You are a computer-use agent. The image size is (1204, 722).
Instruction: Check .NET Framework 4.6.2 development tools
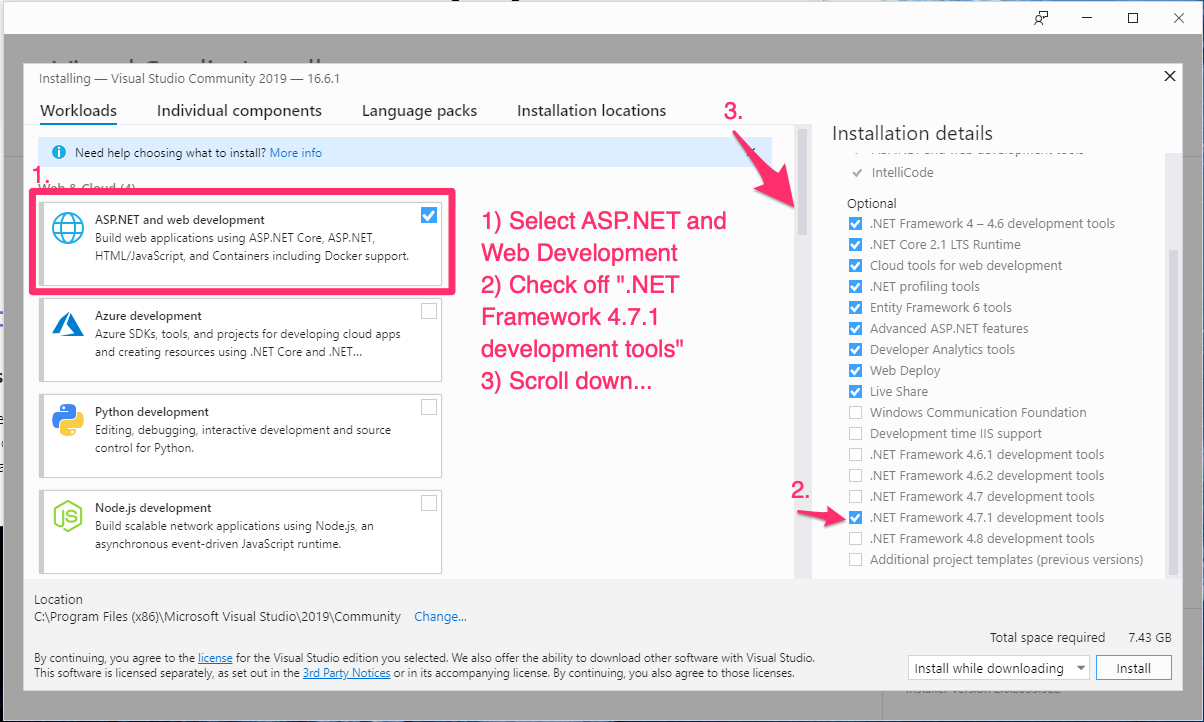point(855,475)
